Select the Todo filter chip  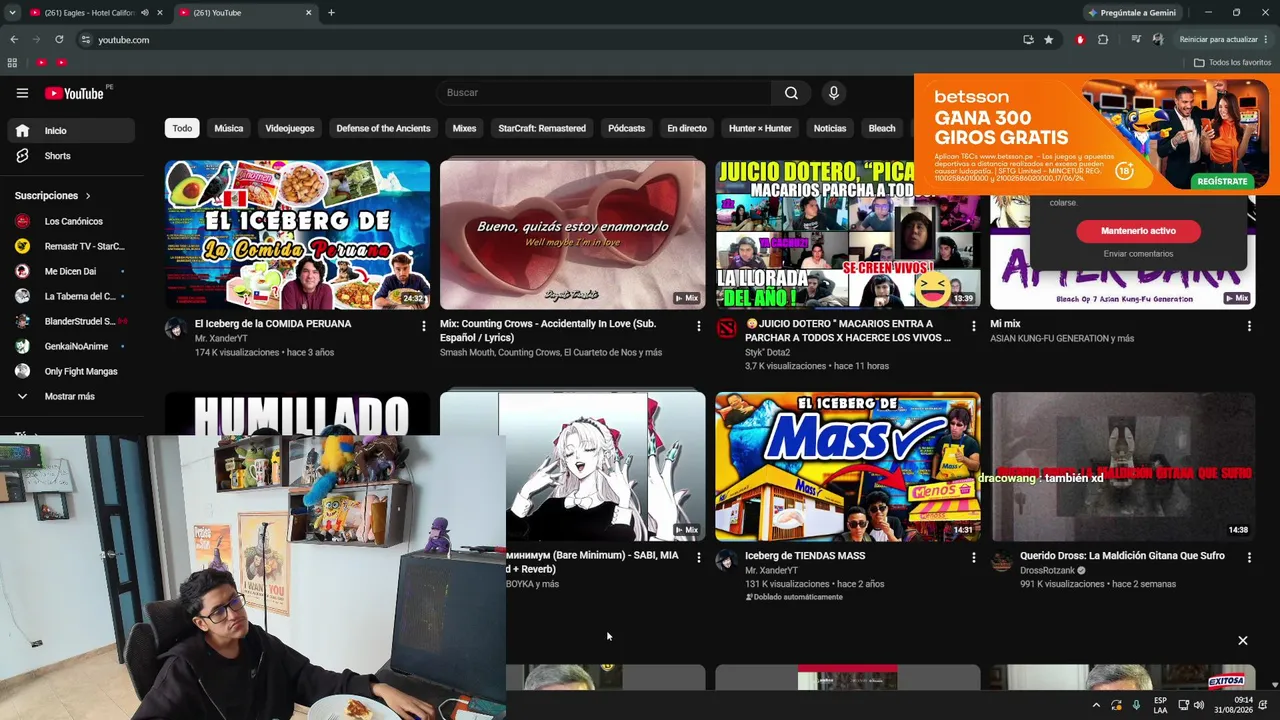(182, 128)
